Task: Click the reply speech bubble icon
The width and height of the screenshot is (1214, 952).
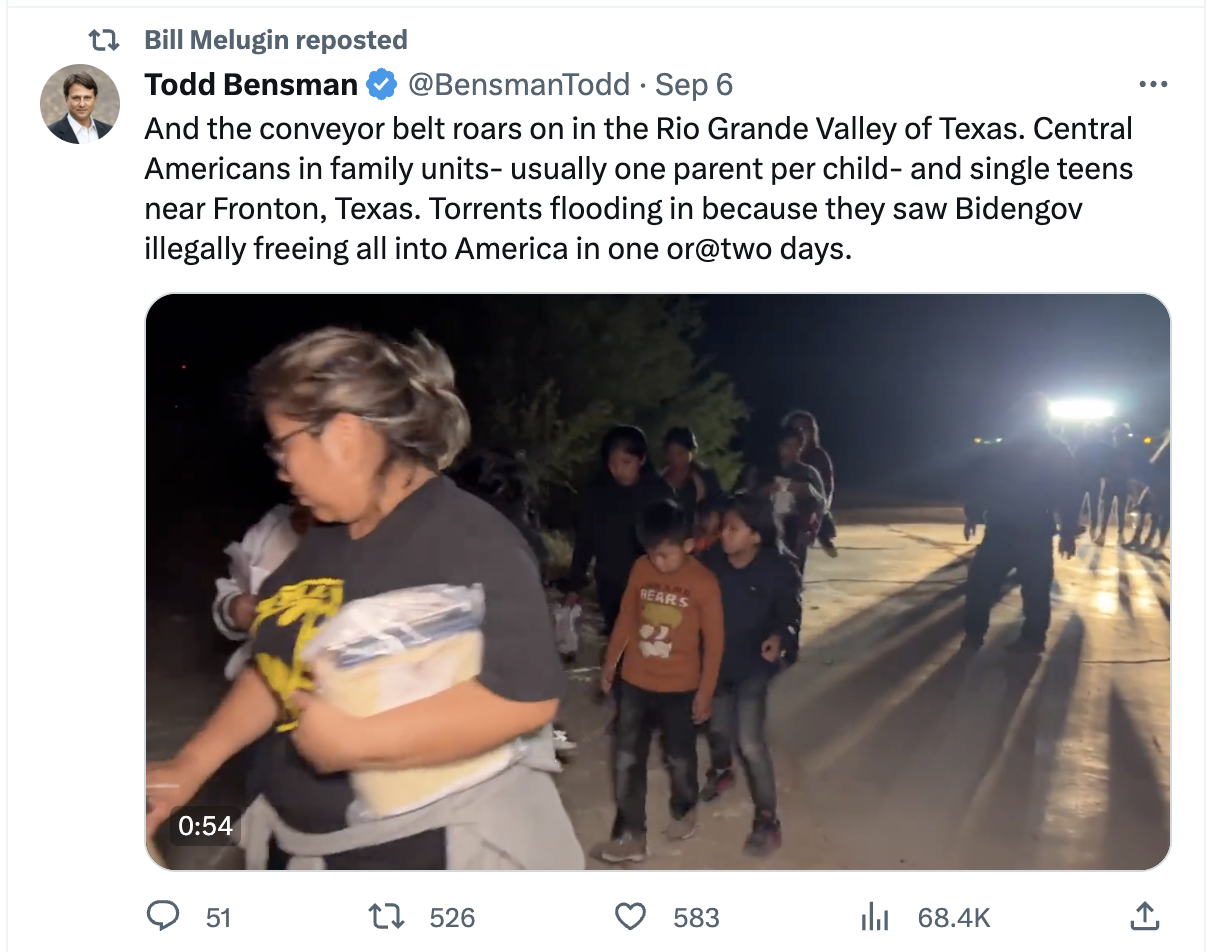Action: tap(163, 916)
